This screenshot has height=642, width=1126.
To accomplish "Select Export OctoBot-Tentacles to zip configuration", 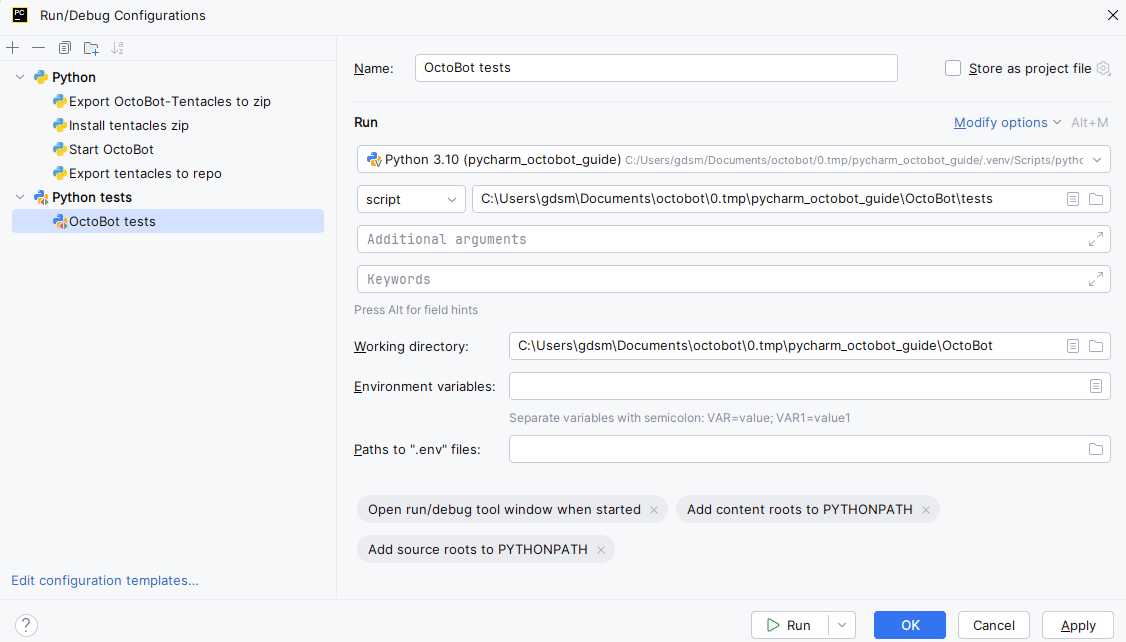I will tap(169, 101).
